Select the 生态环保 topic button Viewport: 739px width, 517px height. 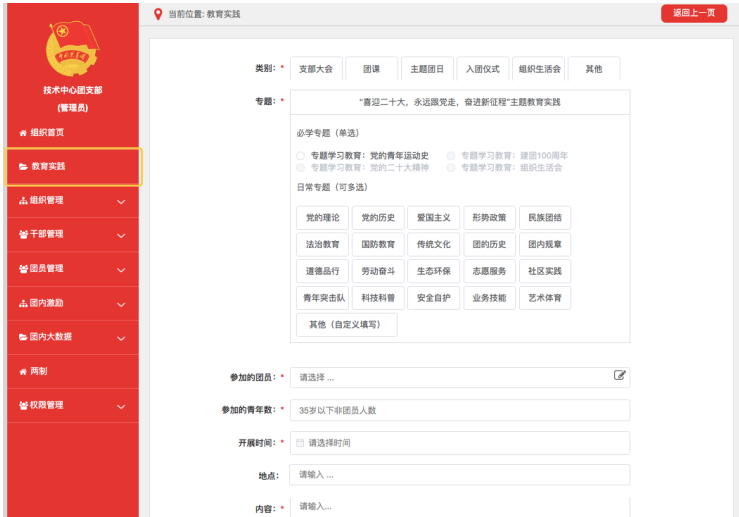[434, 271]
